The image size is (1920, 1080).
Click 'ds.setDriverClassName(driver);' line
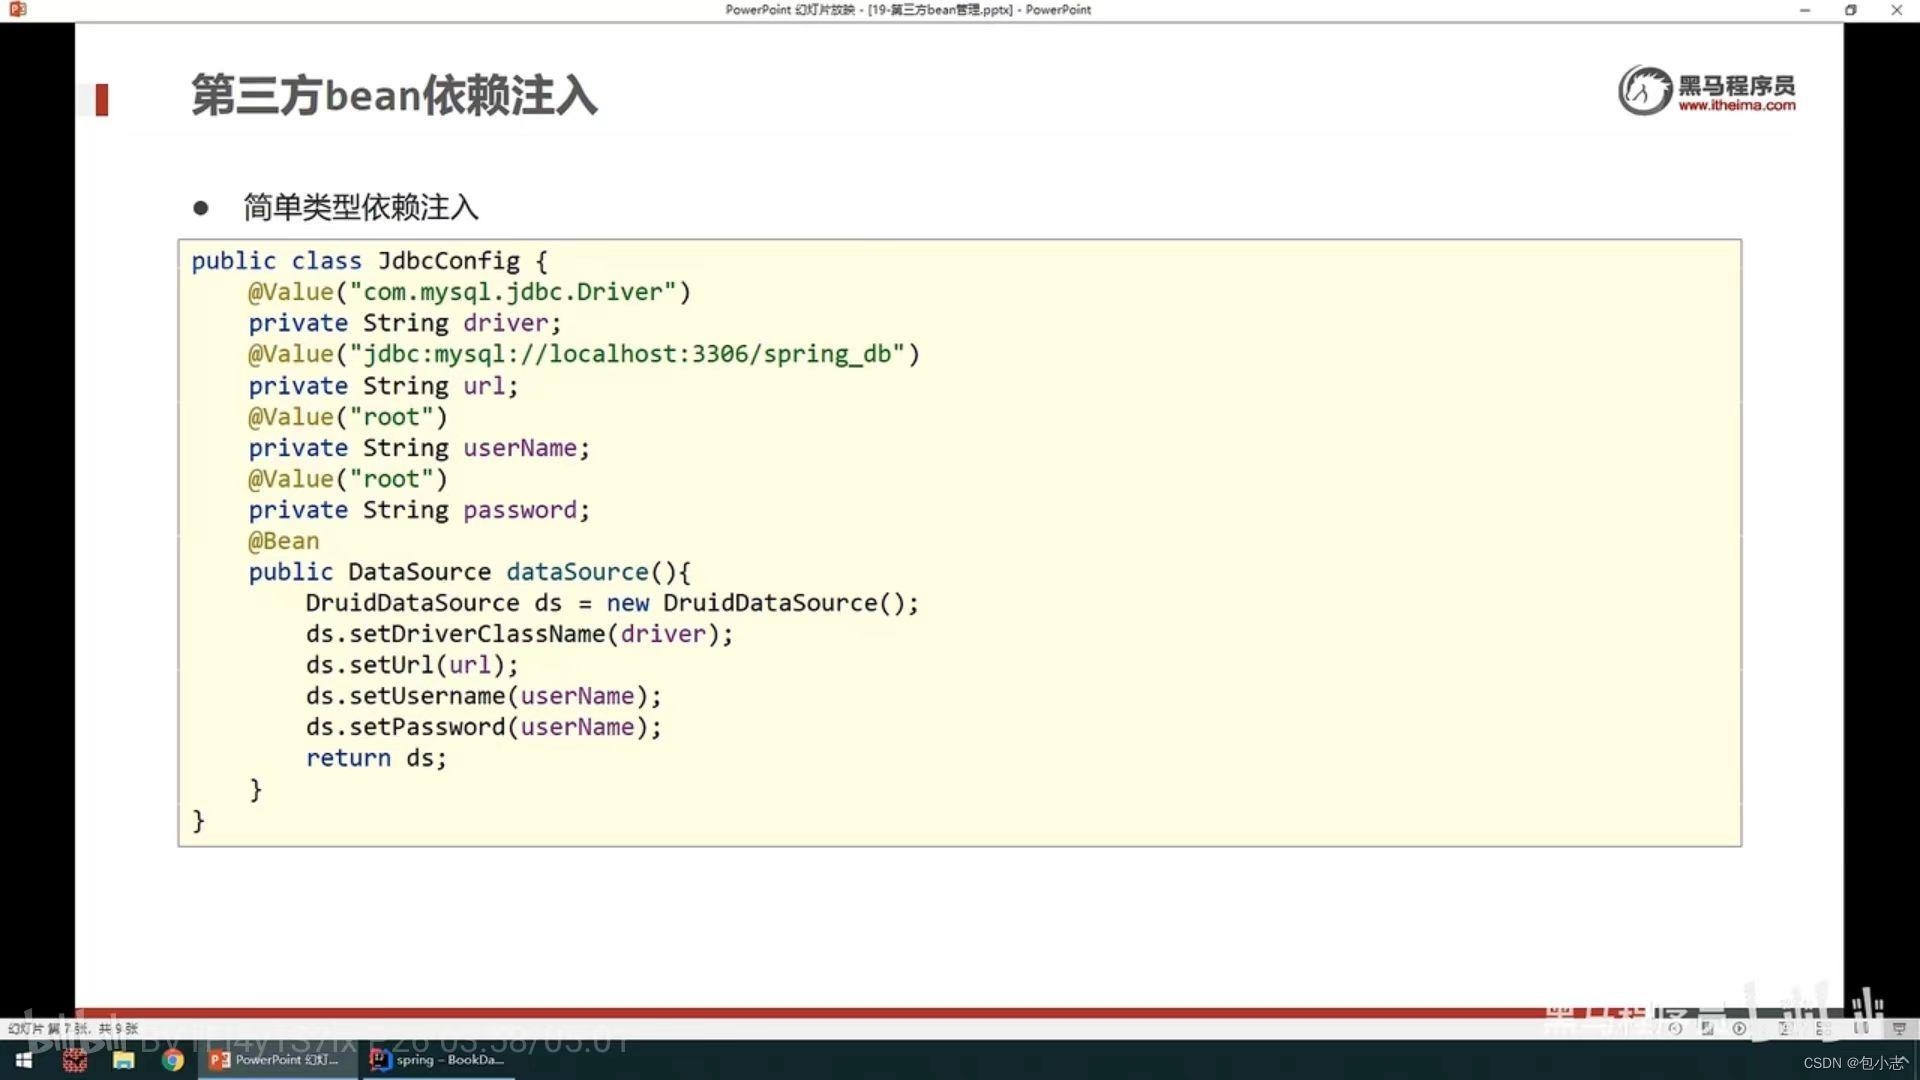pos(520,634)
